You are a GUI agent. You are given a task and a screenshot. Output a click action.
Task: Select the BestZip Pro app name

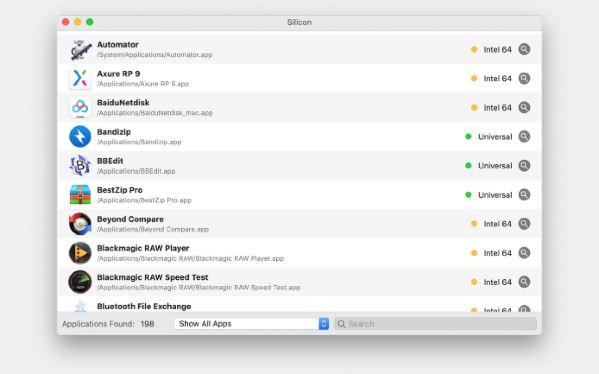pos(120,190)
